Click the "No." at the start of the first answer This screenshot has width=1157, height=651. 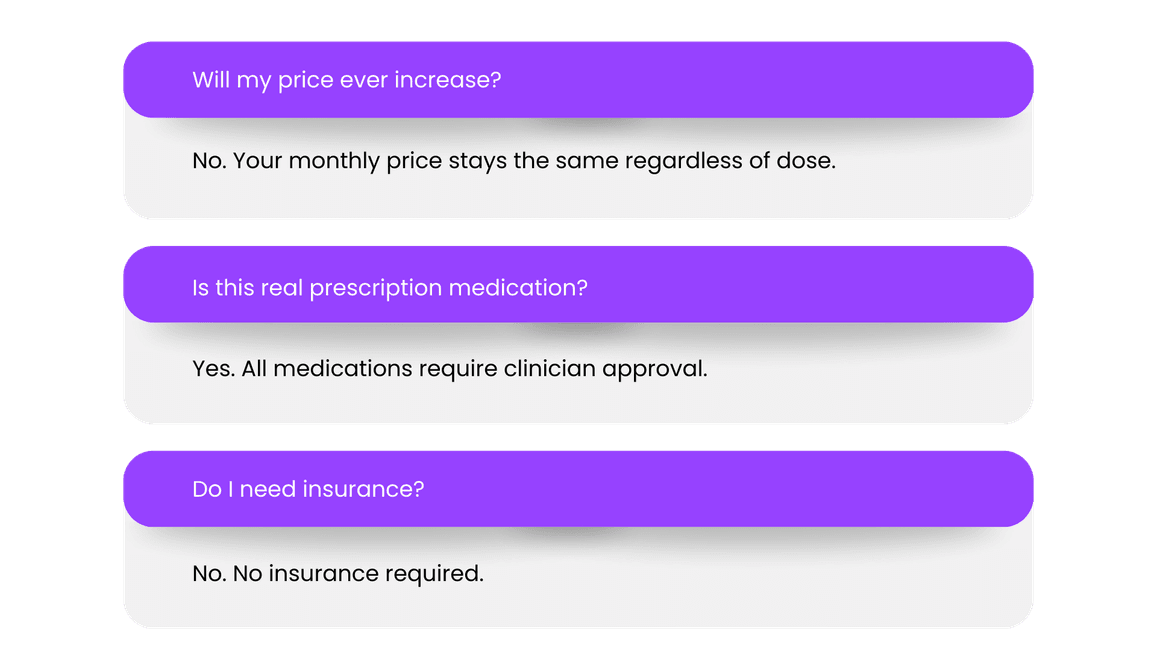[x=209, y=160]
